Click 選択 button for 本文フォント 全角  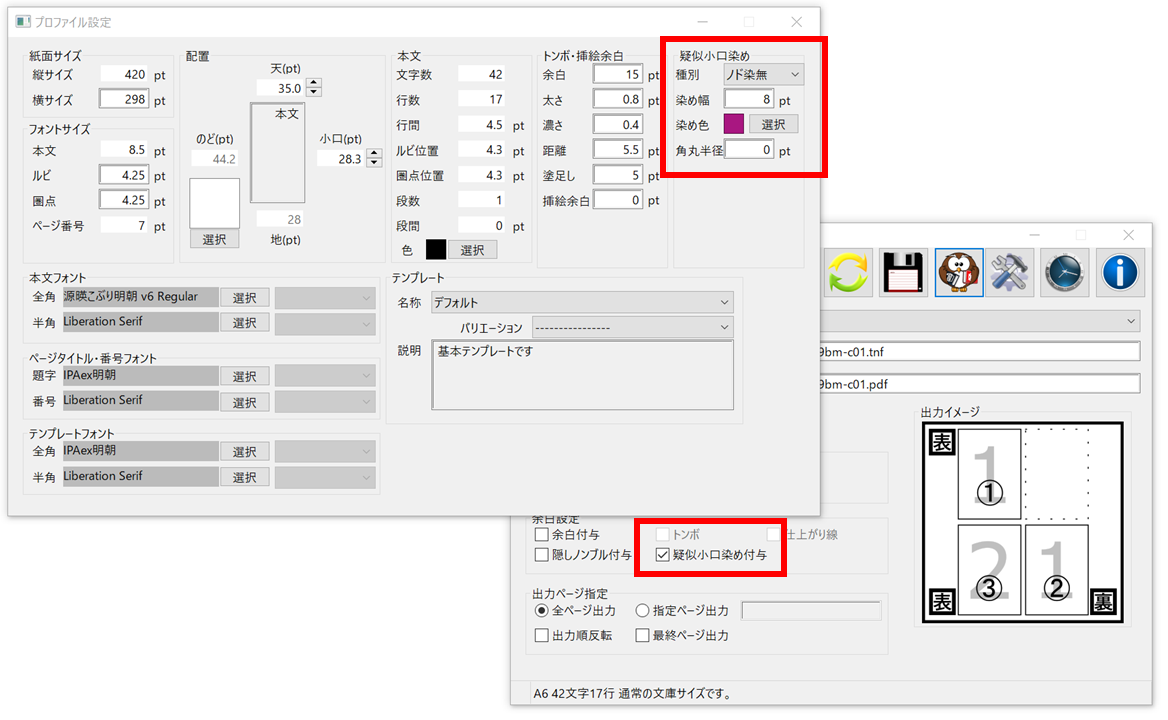[245, 298]
